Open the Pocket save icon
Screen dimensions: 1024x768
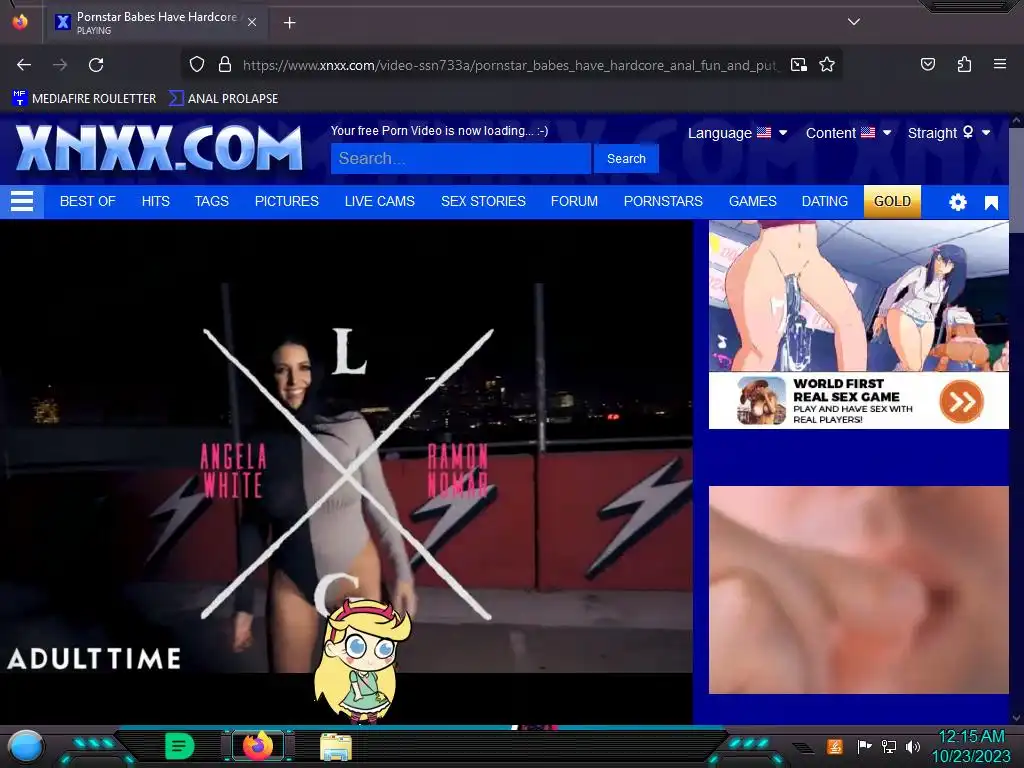point(927,64)
